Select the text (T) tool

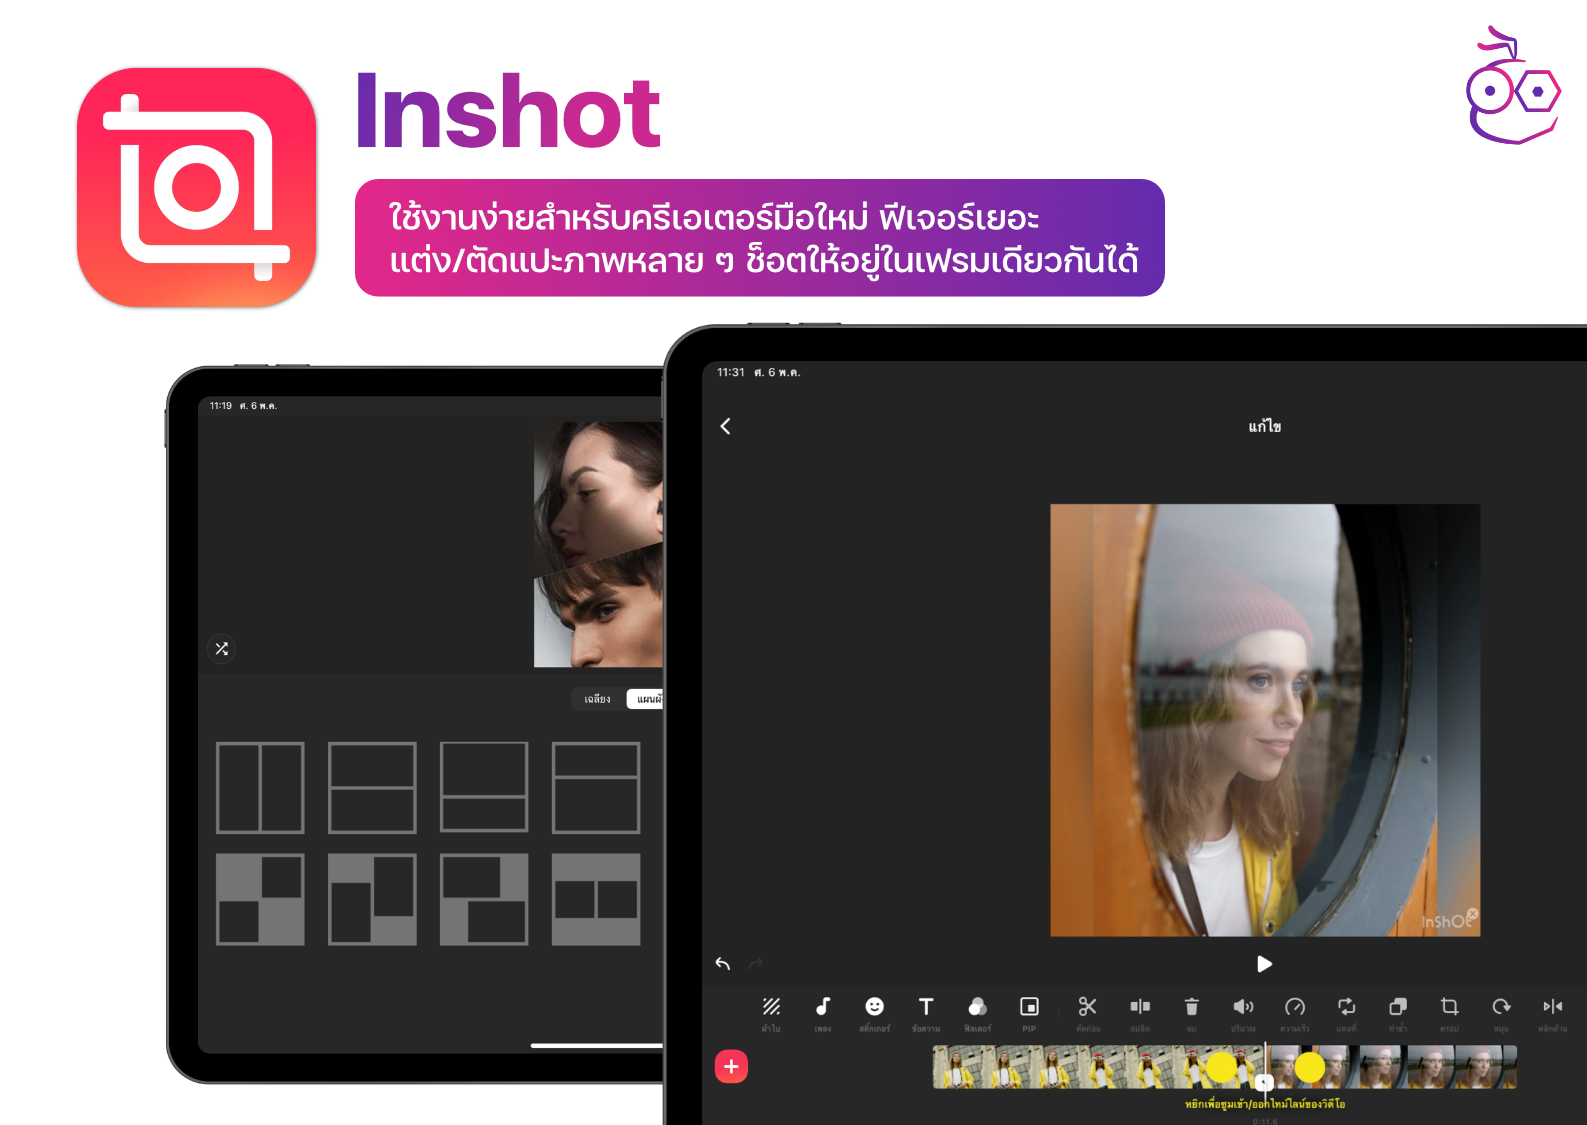point(926,1007)
